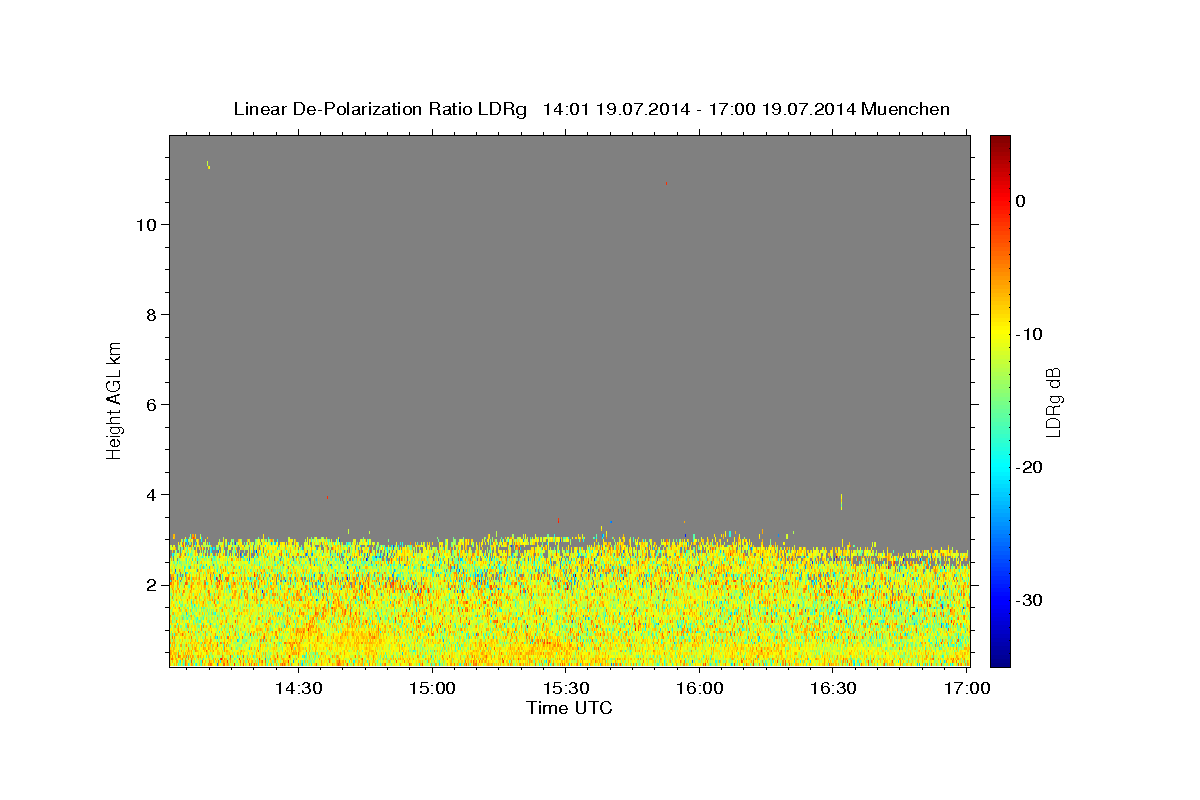Click the height tick label 4
Viewport: 1200px width, 800px height.
click(x=151, y=495)
